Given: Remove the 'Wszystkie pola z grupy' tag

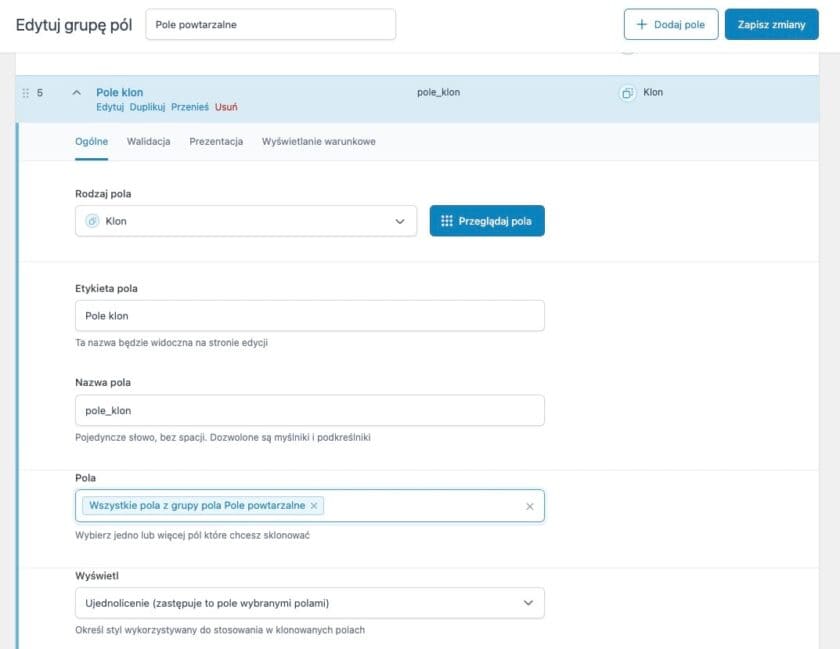Looking at the screenshot, I should pyautogui.click(x=315, y=506).
